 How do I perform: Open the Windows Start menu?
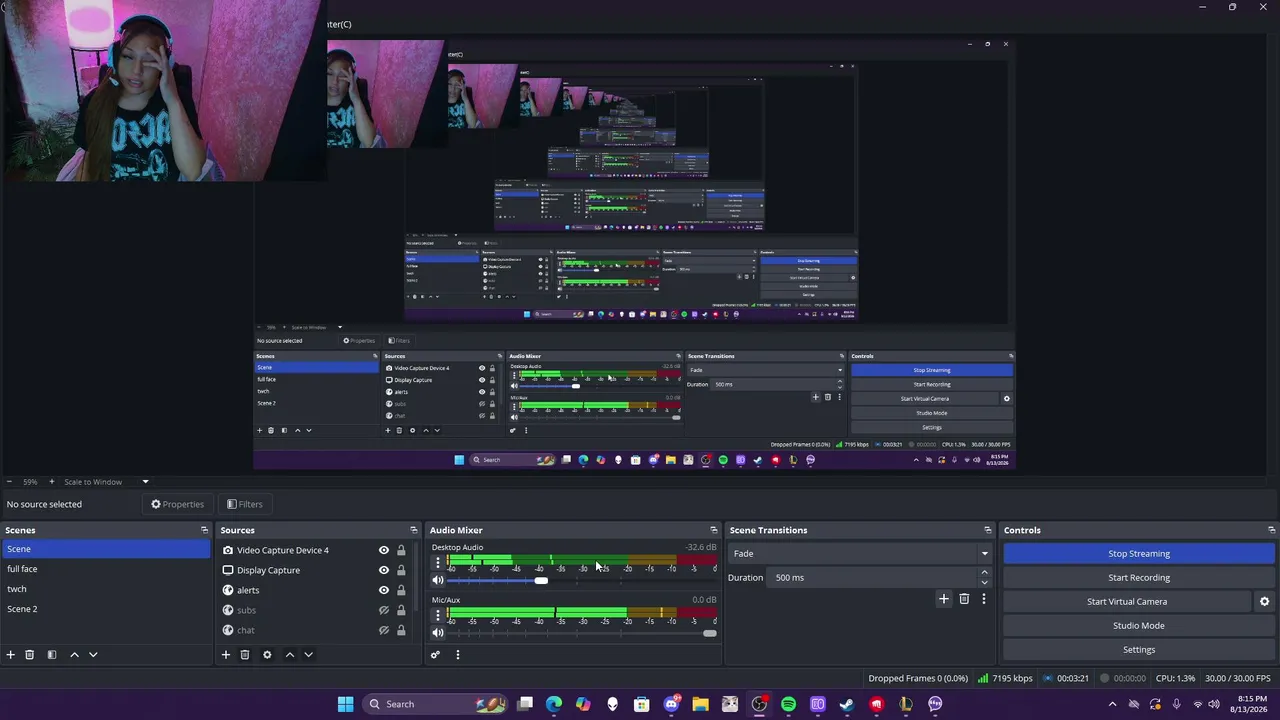(345, 704)
